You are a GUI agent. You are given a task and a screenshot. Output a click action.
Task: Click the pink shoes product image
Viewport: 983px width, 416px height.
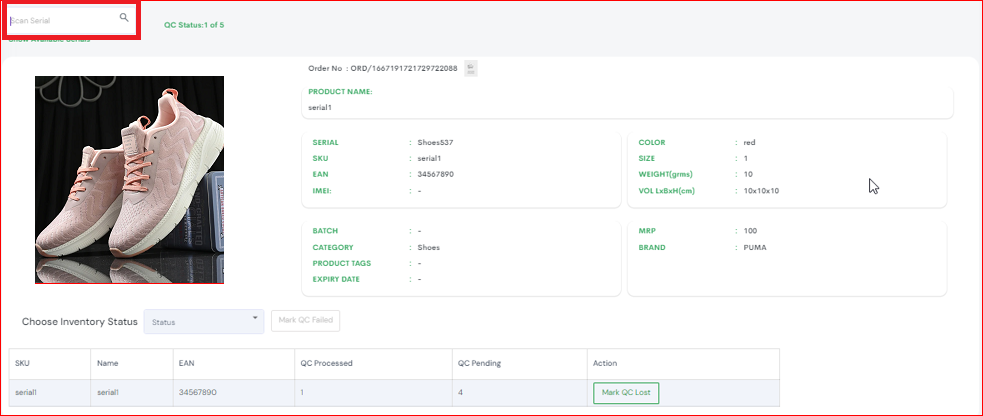tap(129, 180)
